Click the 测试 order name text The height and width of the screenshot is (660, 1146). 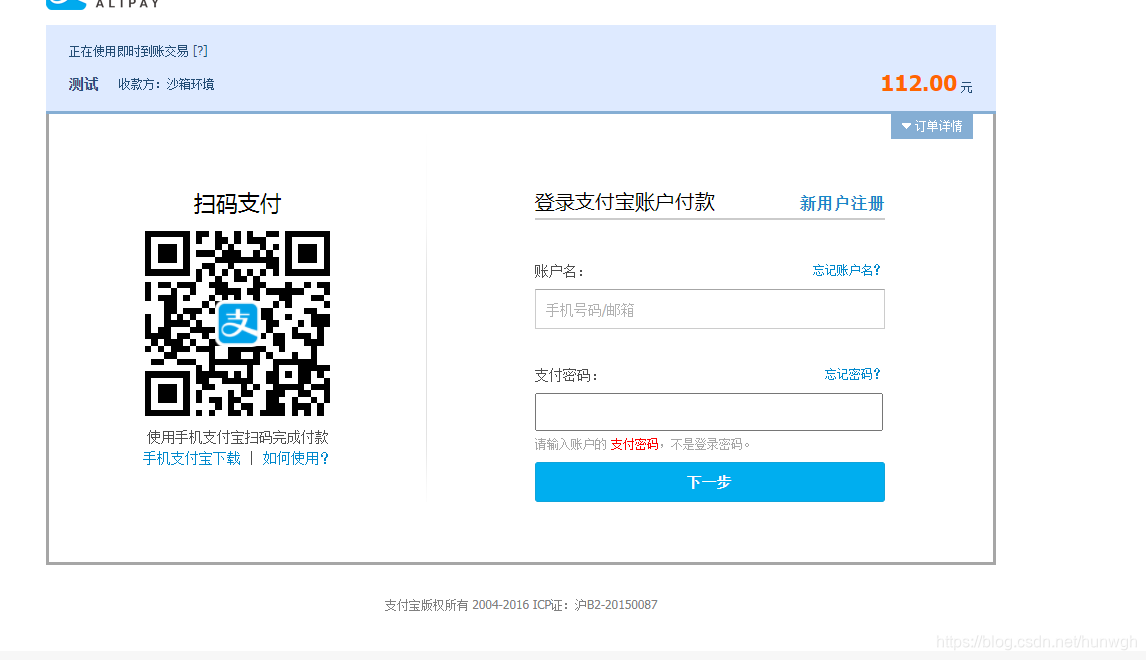[83, 84]
